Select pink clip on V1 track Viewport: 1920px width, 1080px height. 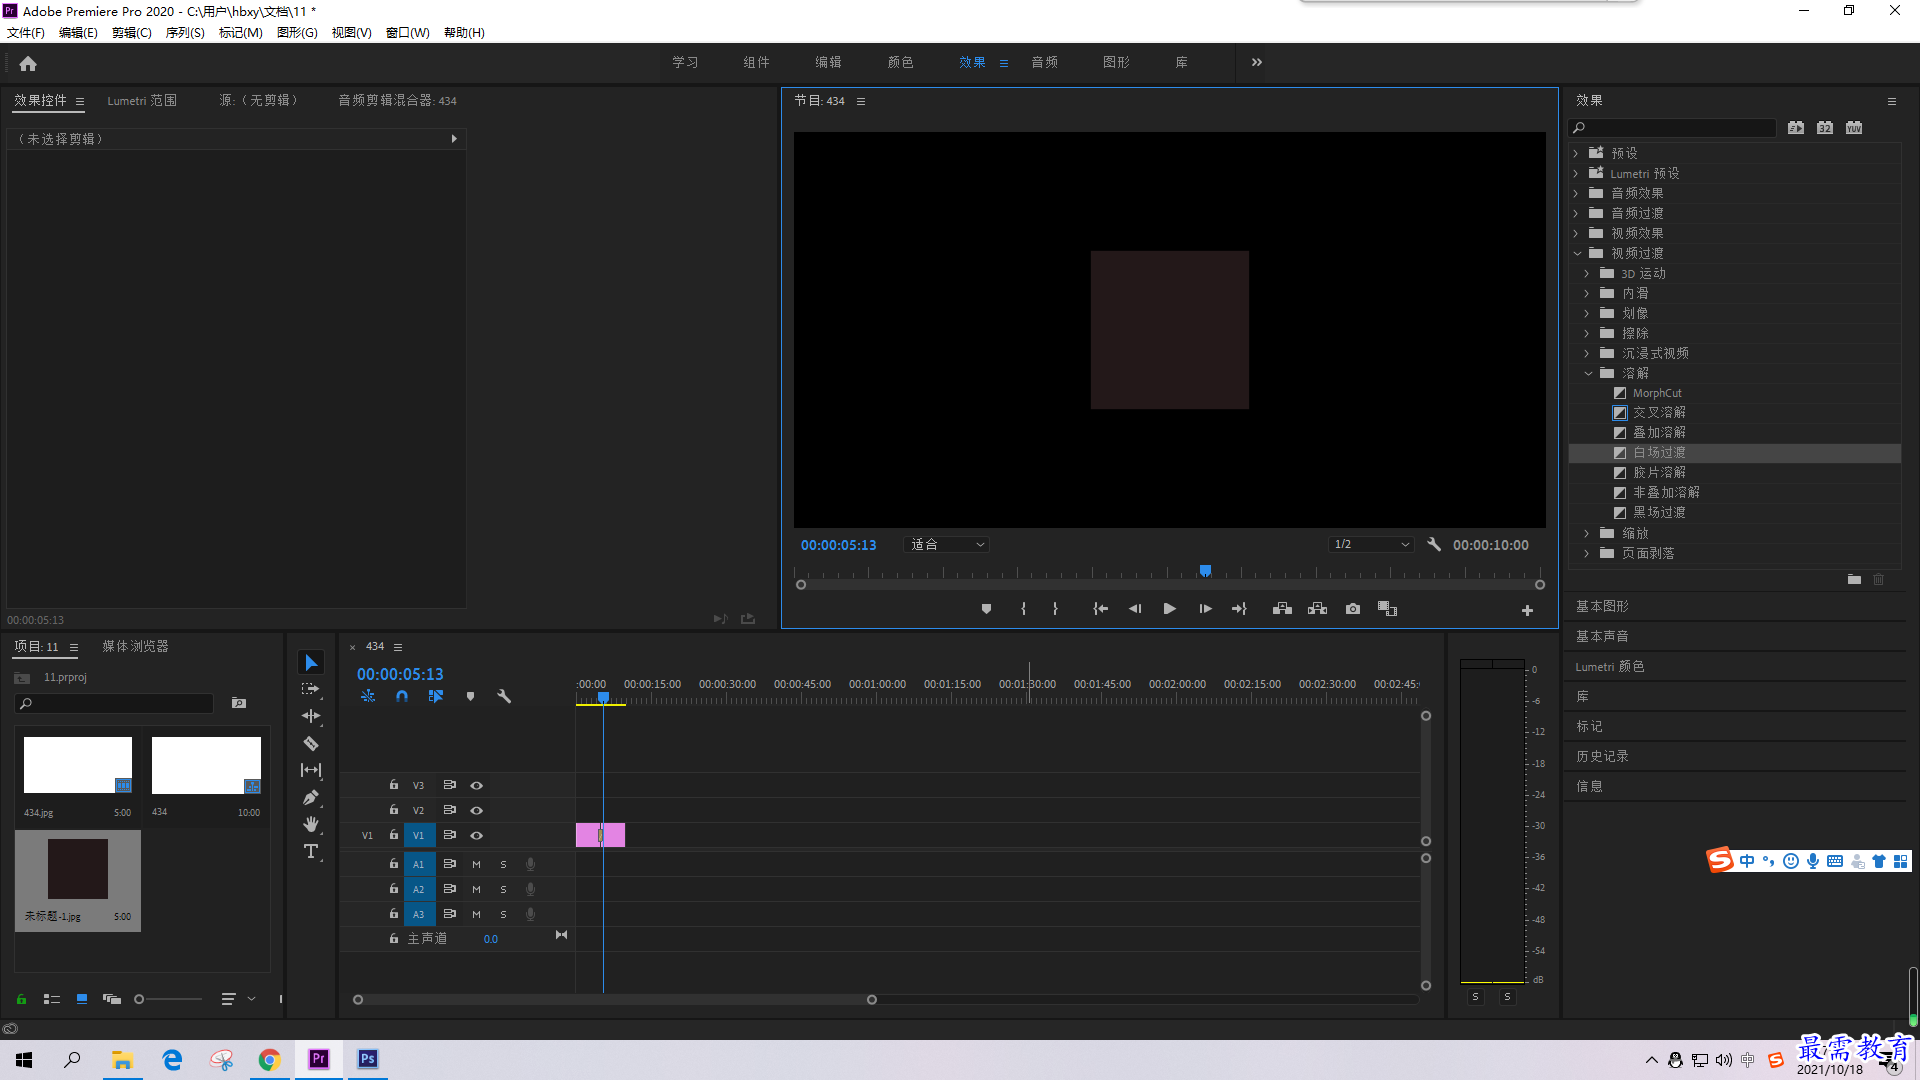(600, 835)
